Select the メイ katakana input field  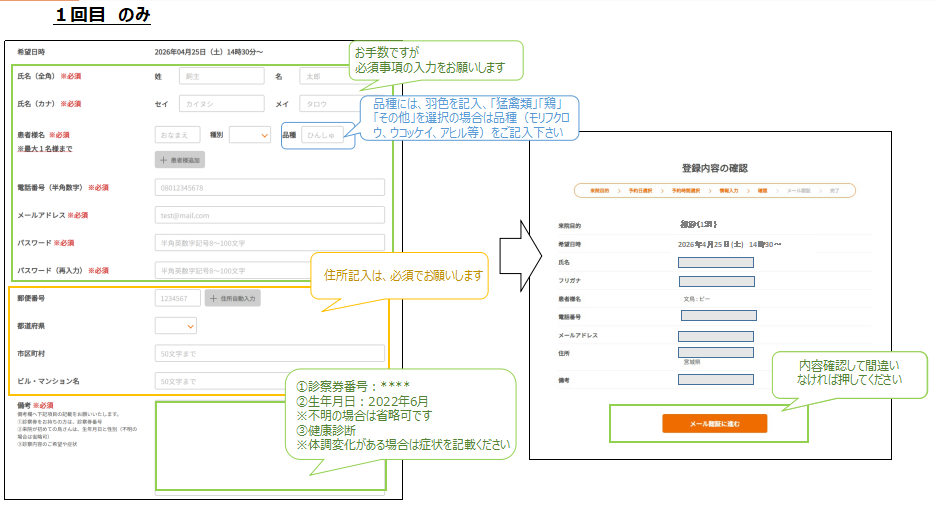(323, 103)
